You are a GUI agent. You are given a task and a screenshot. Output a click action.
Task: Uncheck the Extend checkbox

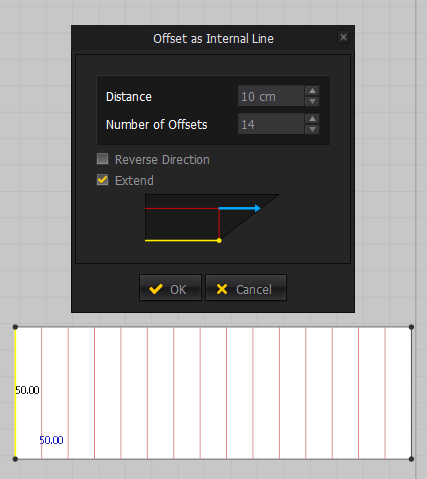point(102,180)
